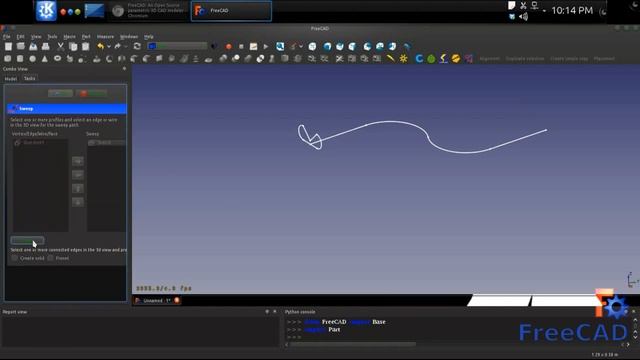This screenshot has width=640, height=360.
Task: Create a torus primitive
Action: (x=58, y=59)
